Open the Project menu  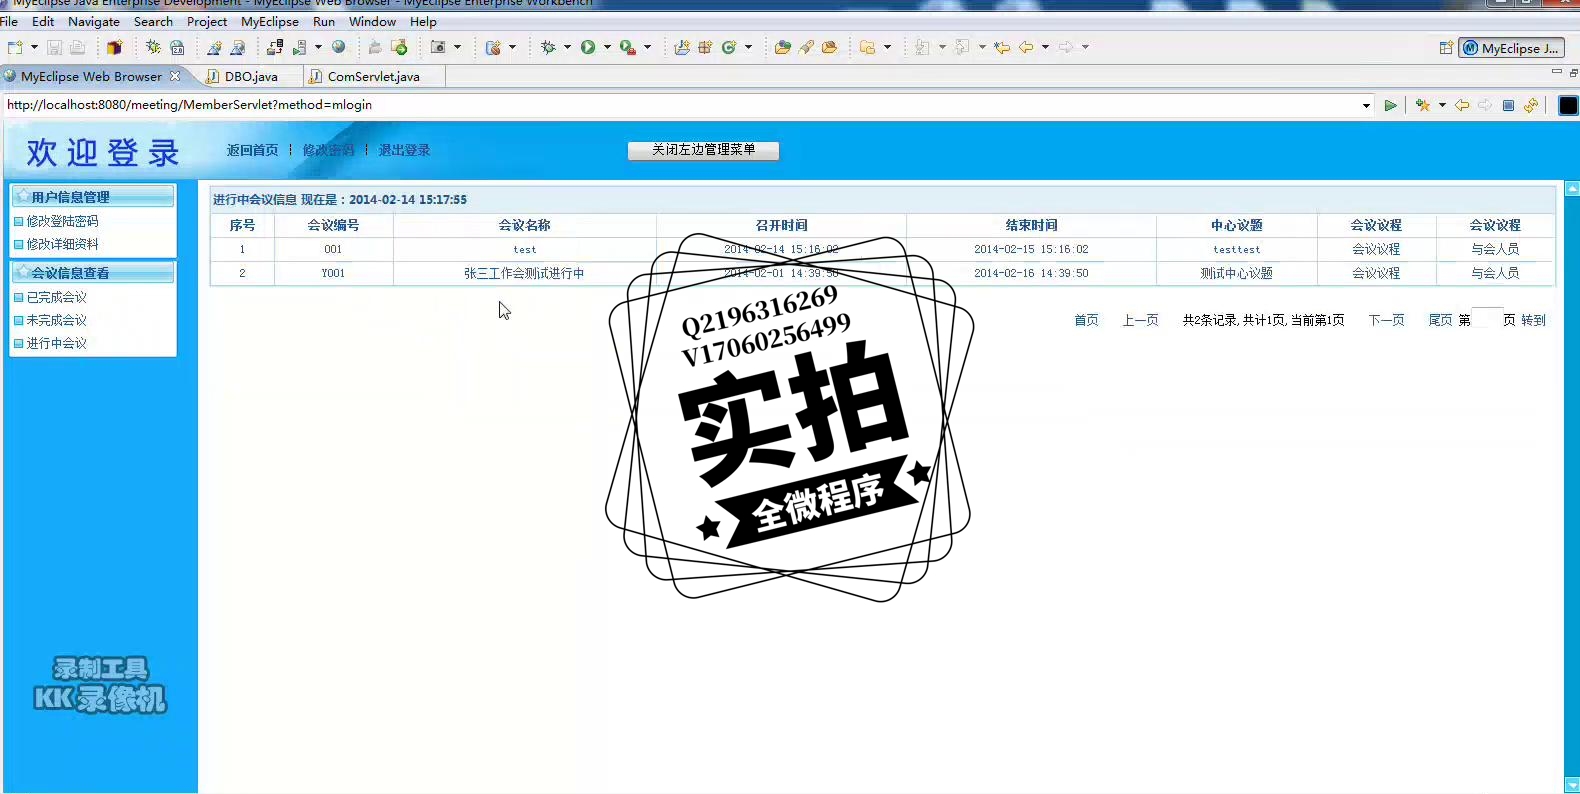tap(207, 21)
